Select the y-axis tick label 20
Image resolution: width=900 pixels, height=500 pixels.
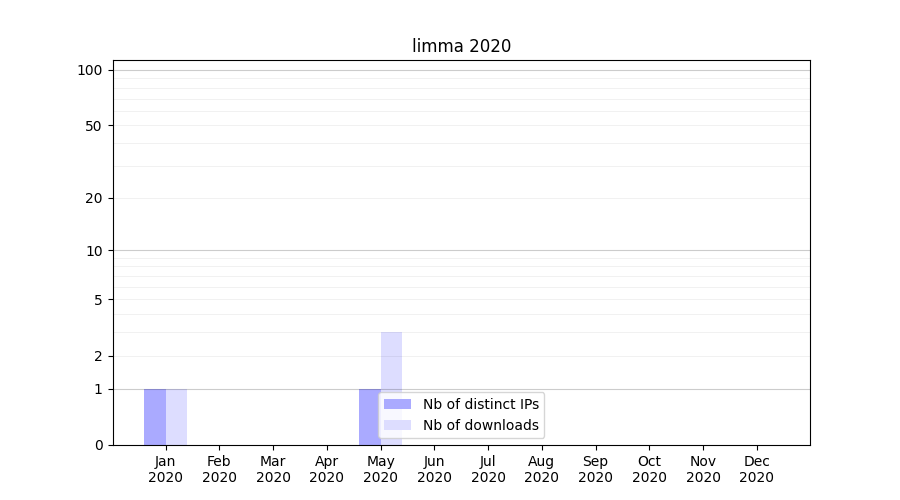[94, 198]
